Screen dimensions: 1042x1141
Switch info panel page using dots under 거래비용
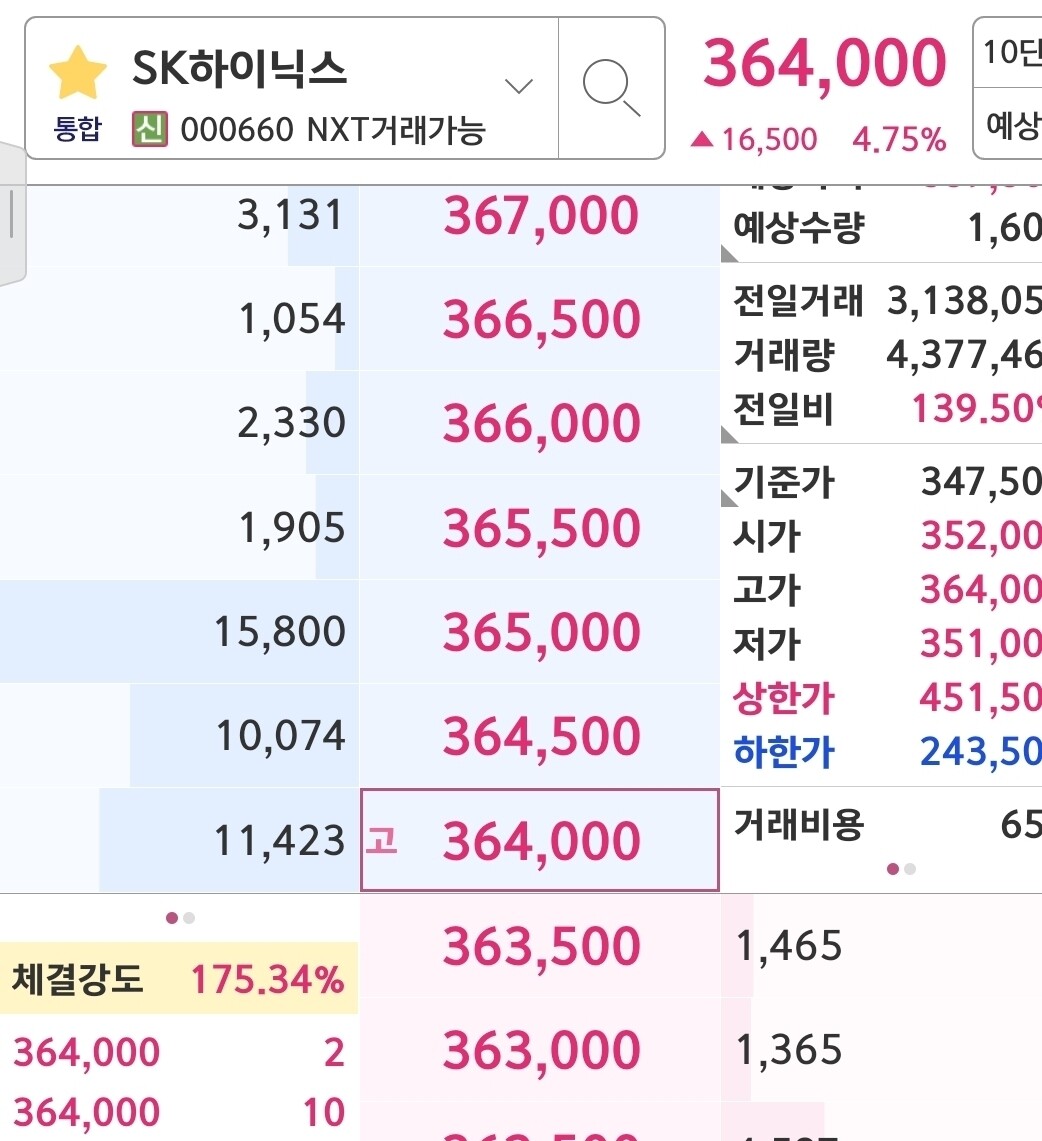click(x=901, y=869)
